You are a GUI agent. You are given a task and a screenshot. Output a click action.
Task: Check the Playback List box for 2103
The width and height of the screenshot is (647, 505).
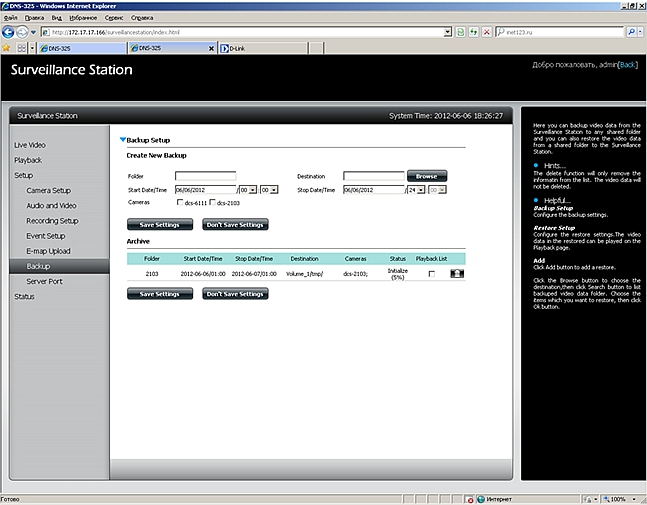(431, 273)
